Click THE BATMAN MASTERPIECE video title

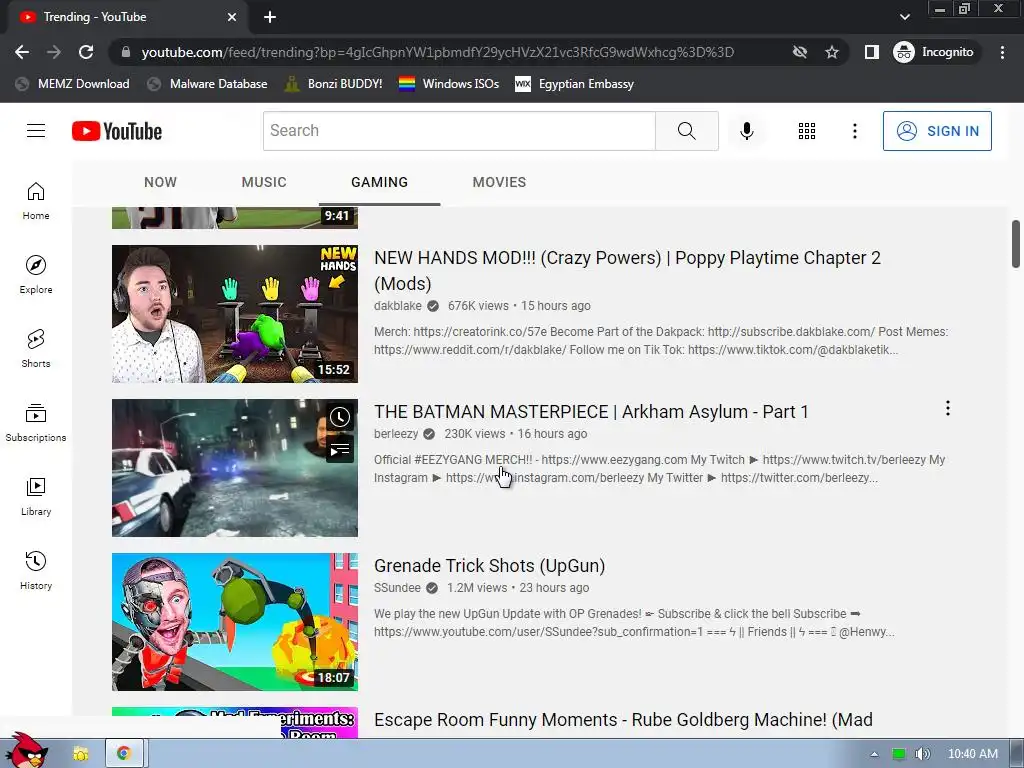[x=591, y=411]
